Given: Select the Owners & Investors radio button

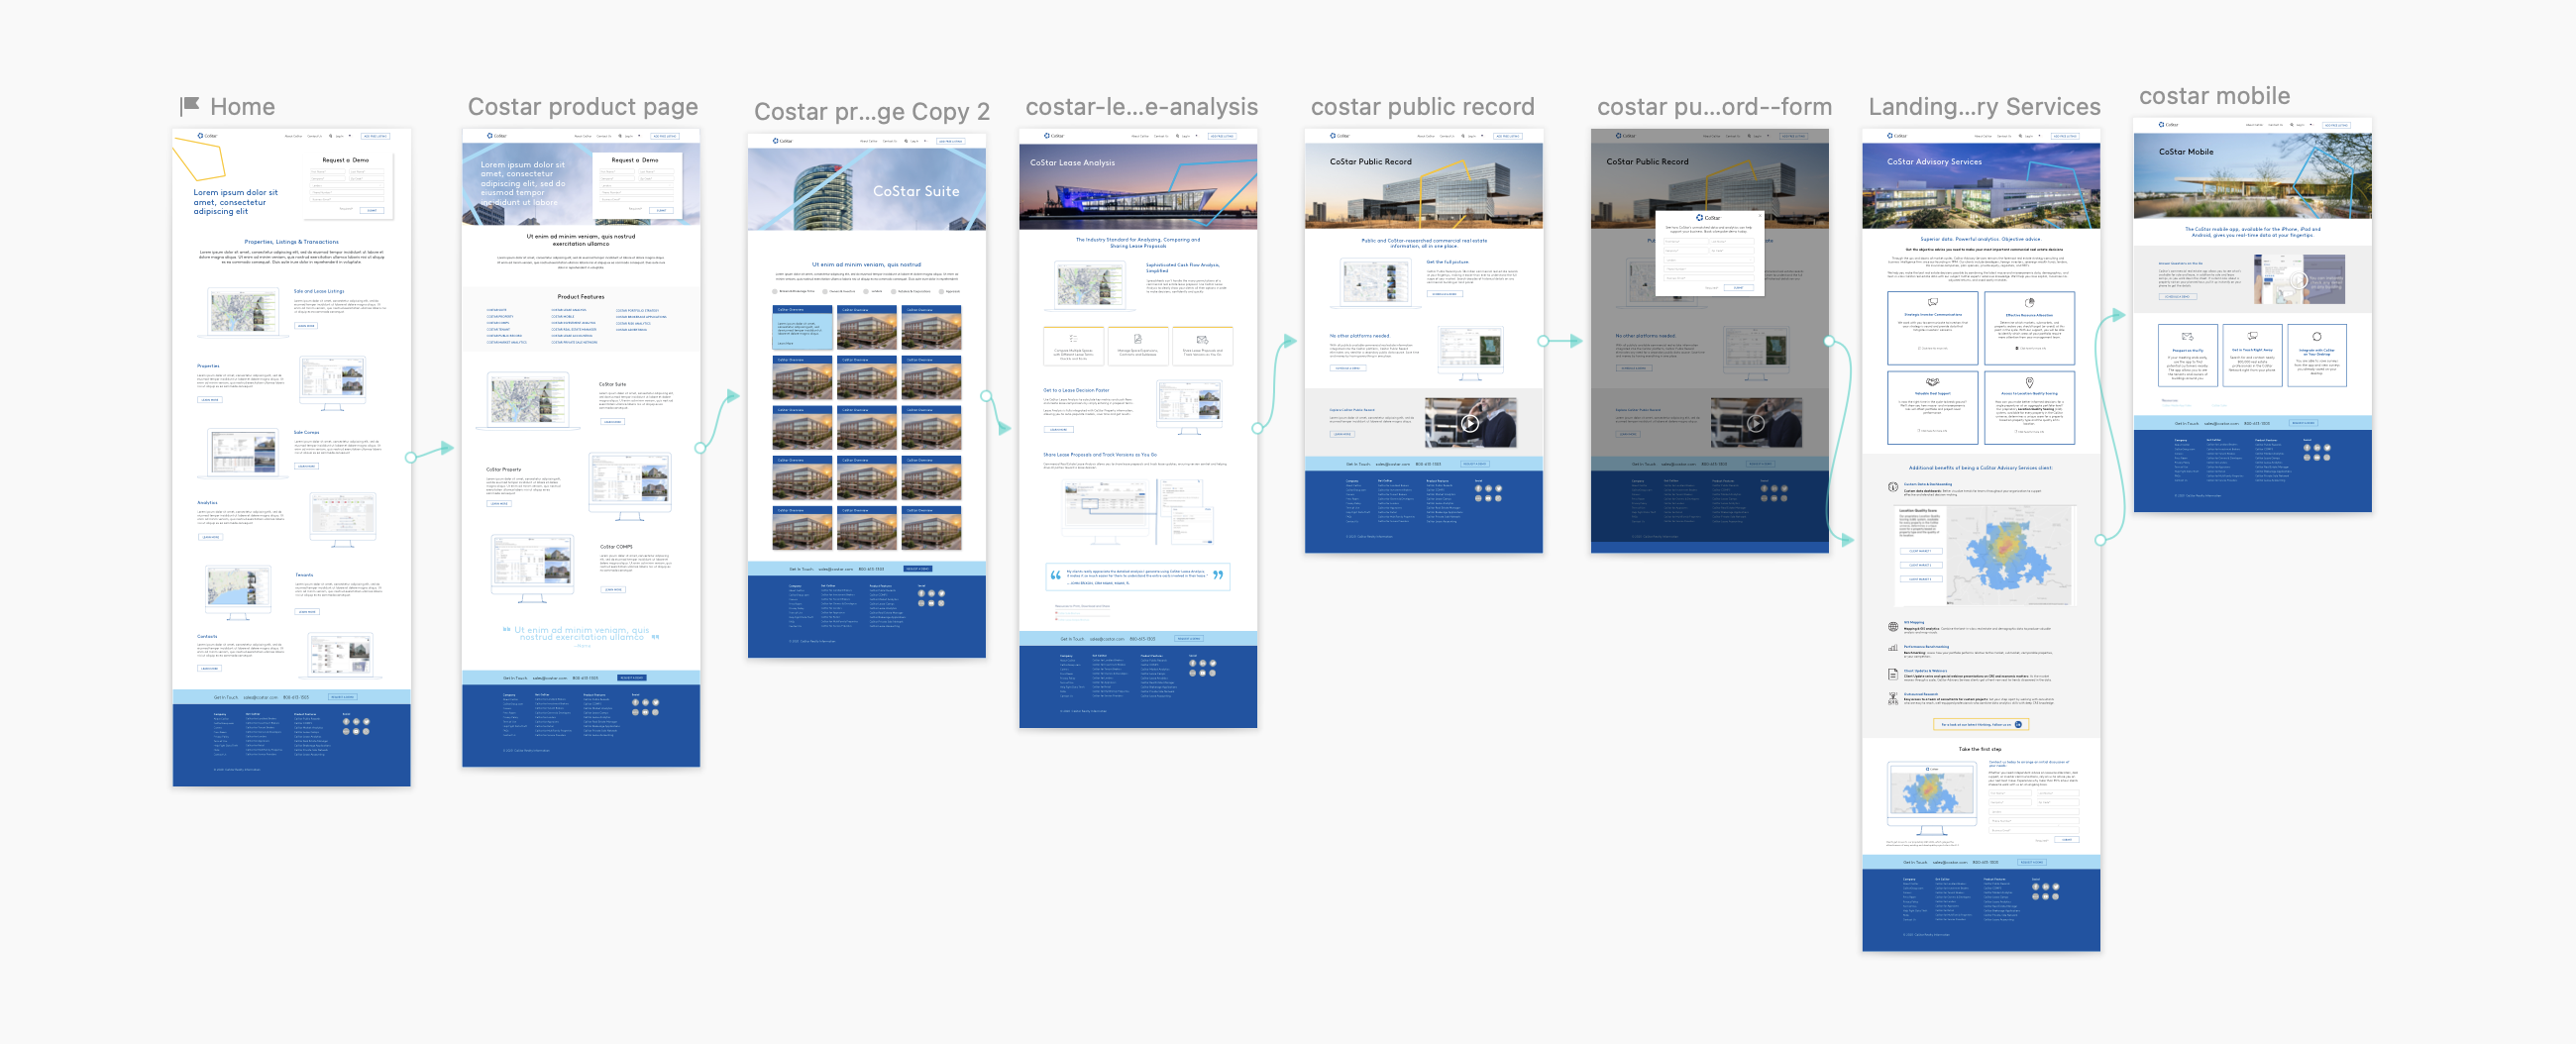Looking at the screenshot, I should pos(825,291).
